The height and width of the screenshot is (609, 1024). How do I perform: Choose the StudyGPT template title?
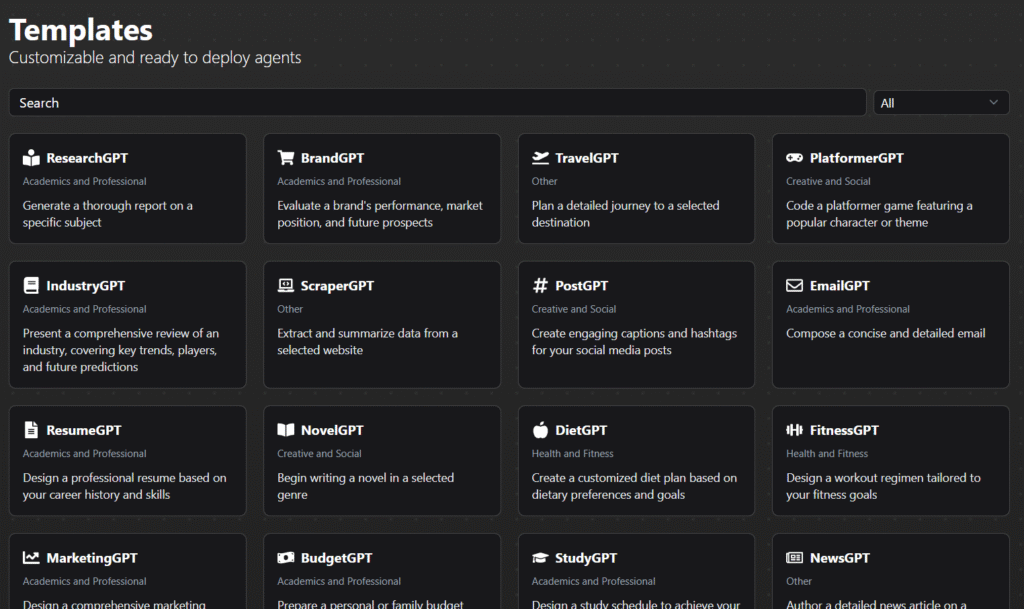click(x=586, y=558)
